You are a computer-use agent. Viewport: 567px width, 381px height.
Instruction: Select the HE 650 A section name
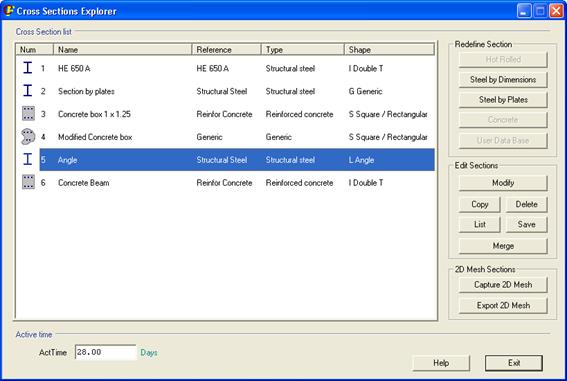(x=74, y=69)
